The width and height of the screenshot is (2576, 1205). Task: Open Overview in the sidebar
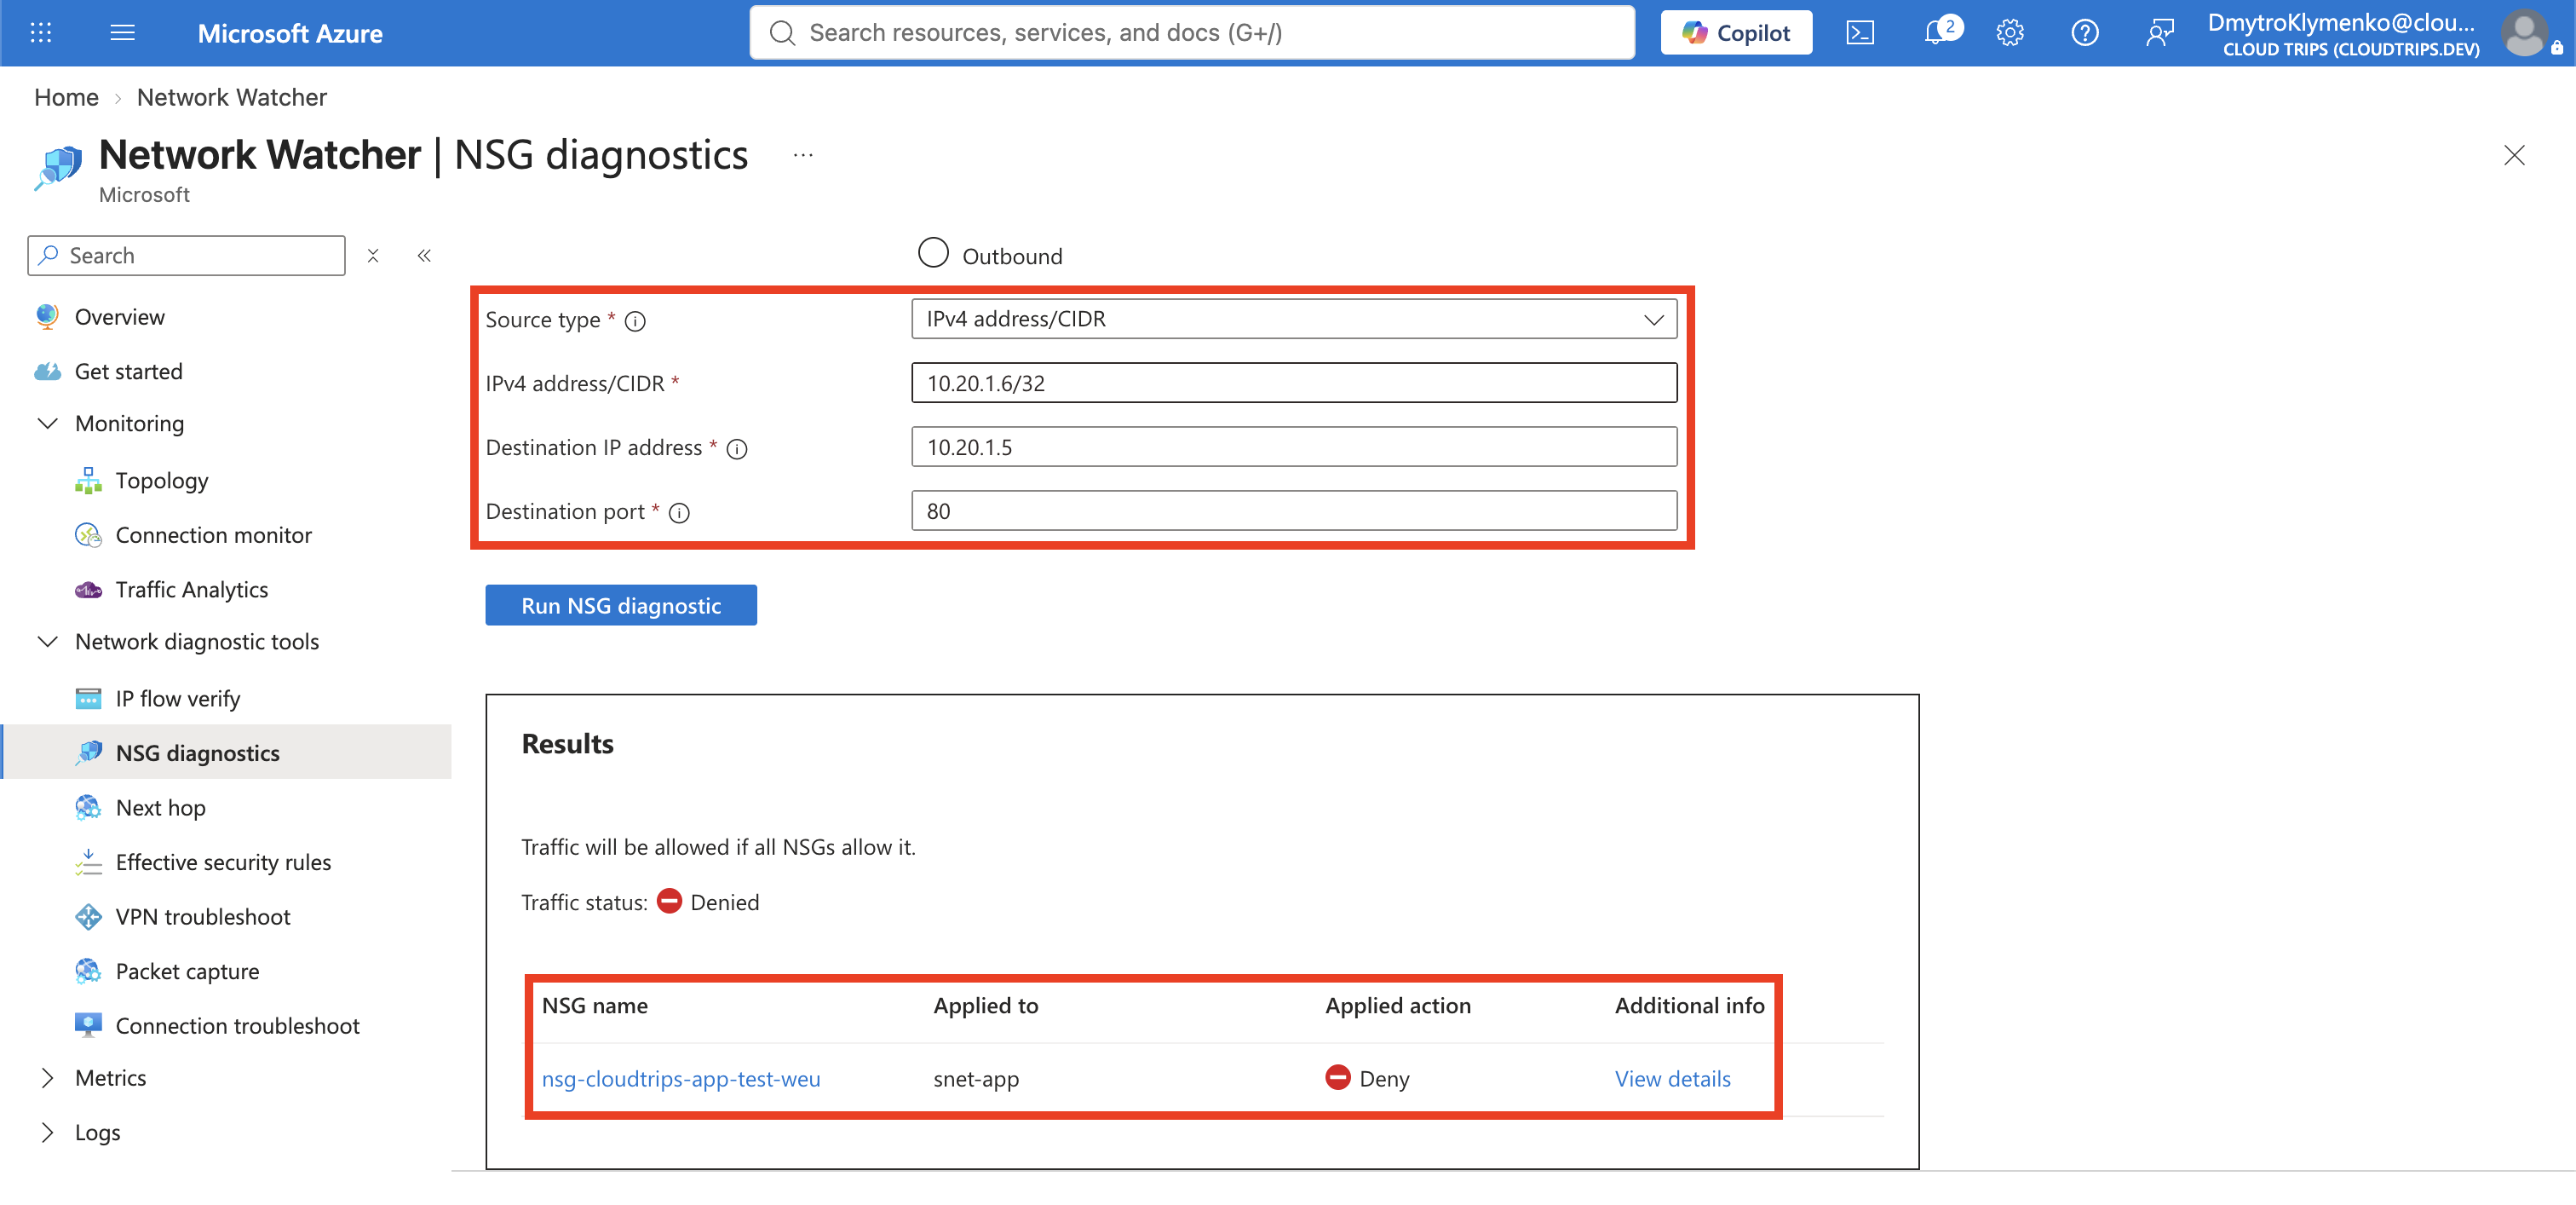tap(119, 317)
